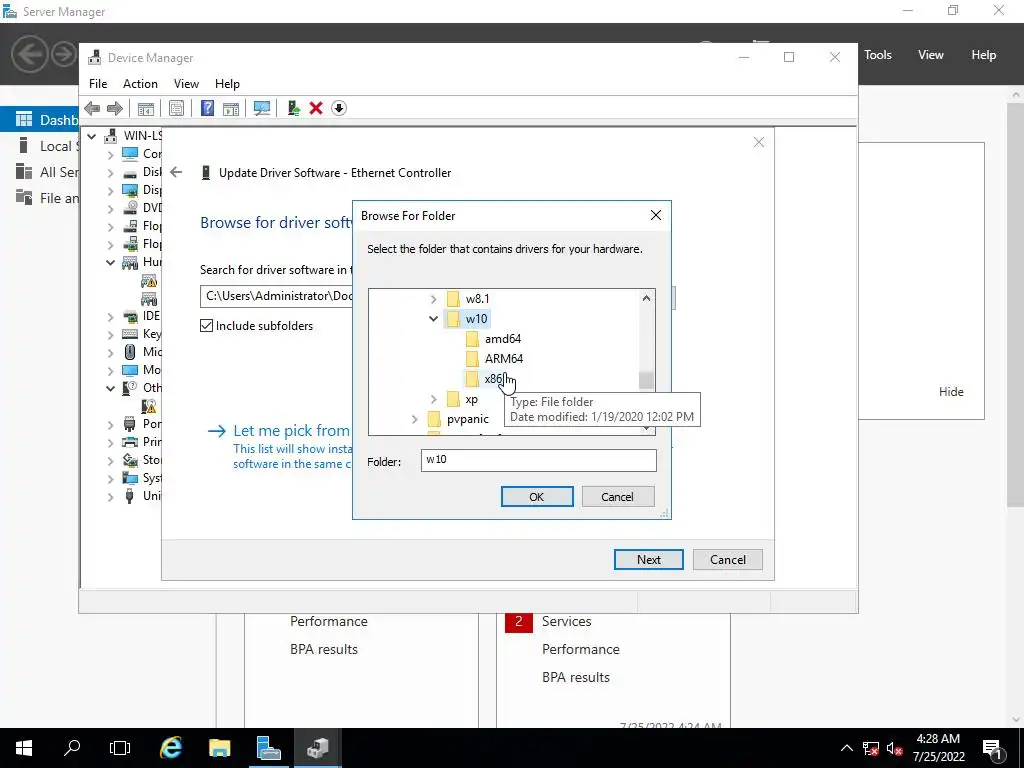Click the Back arrow in Device Manager toolbar
Screen dimensions: 1024x768
(x=92, y=108)
